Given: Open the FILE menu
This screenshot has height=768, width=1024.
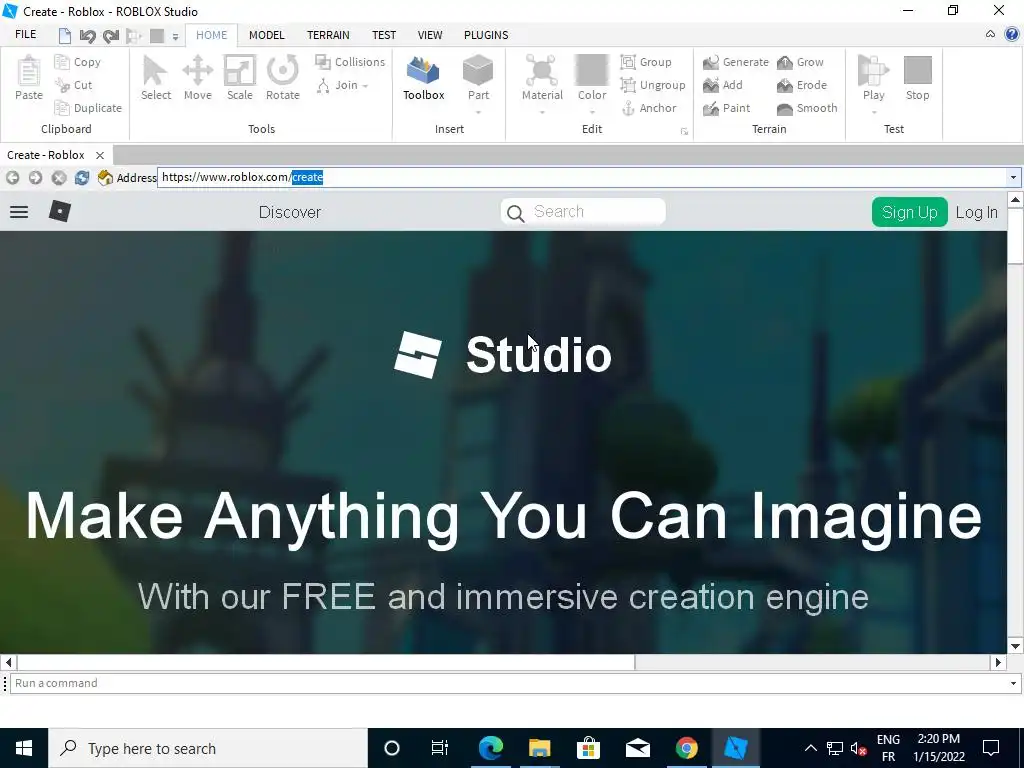Looking at the screenshot, I should point(25,35).
